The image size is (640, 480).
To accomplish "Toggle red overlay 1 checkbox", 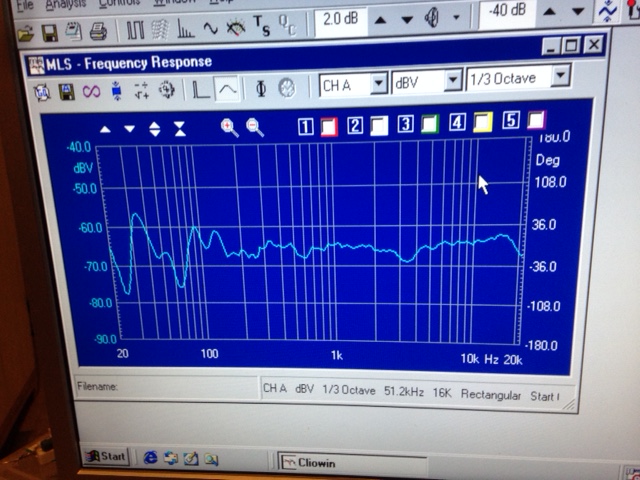I will [x=329, y=127].
